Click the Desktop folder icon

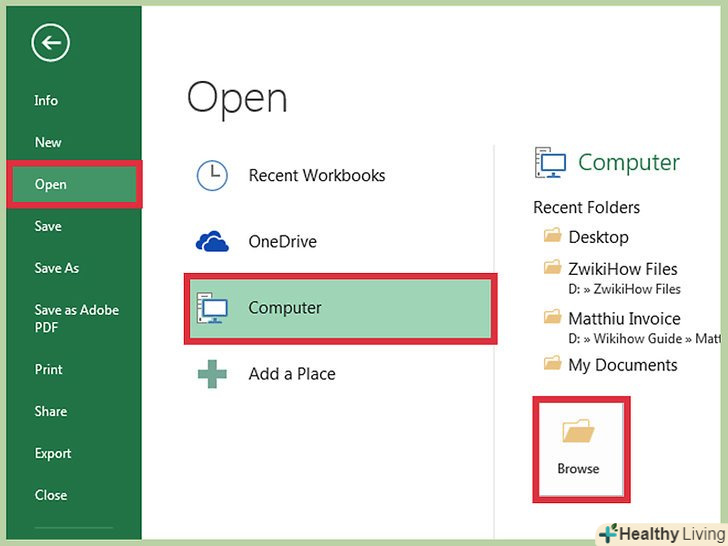click(x=552, y=235)
